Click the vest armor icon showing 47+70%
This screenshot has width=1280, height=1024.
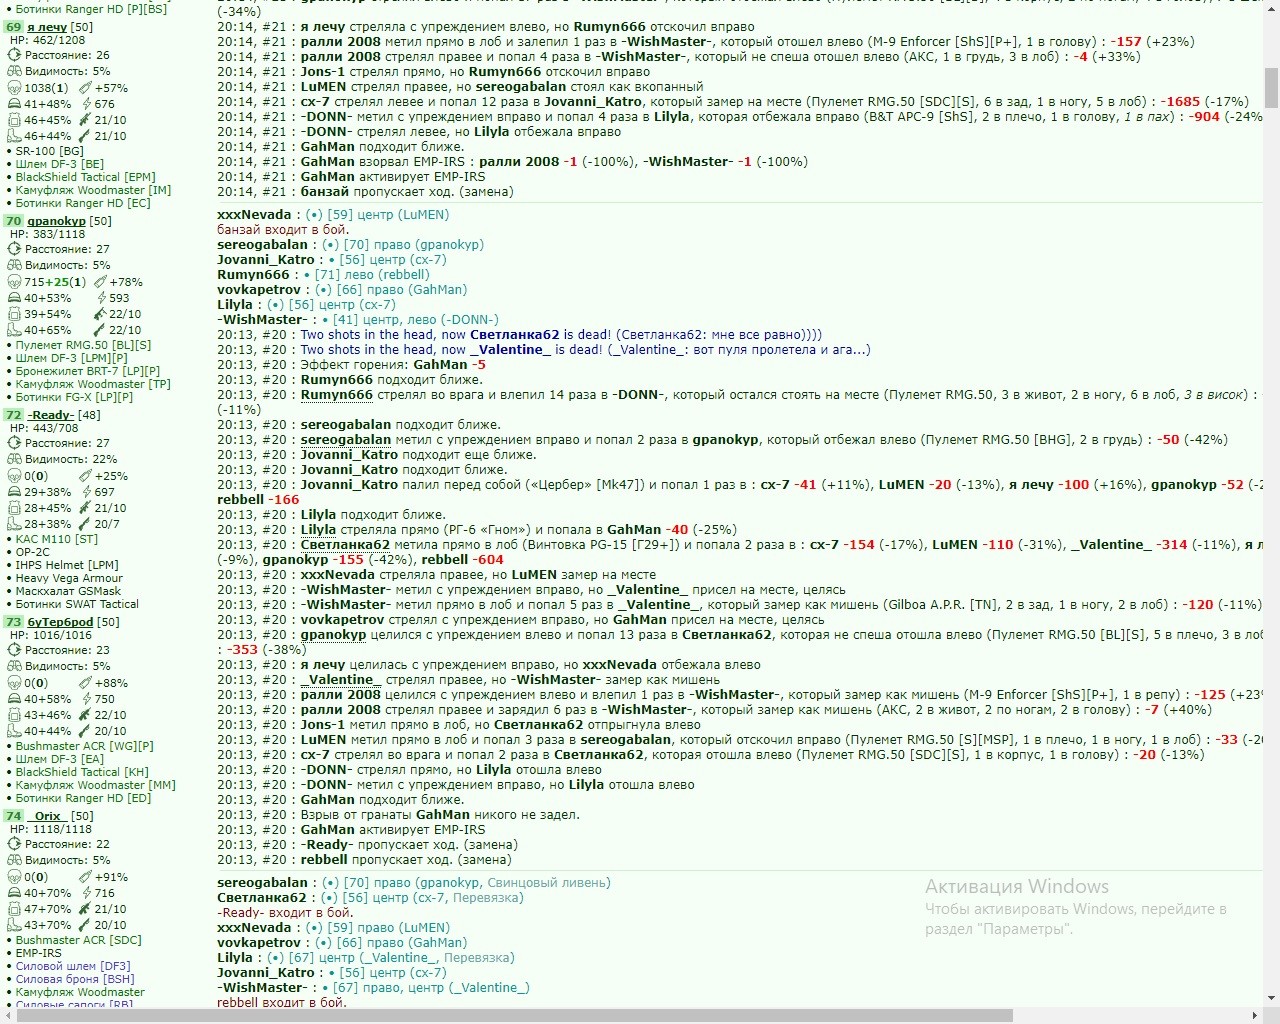(14, 909)
